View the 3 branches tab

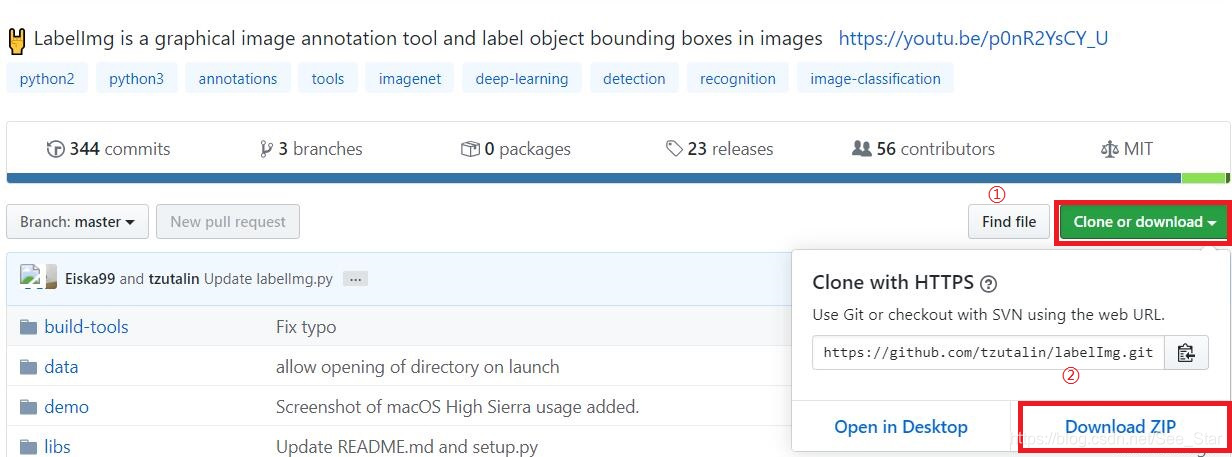click(x=310, y=149)
